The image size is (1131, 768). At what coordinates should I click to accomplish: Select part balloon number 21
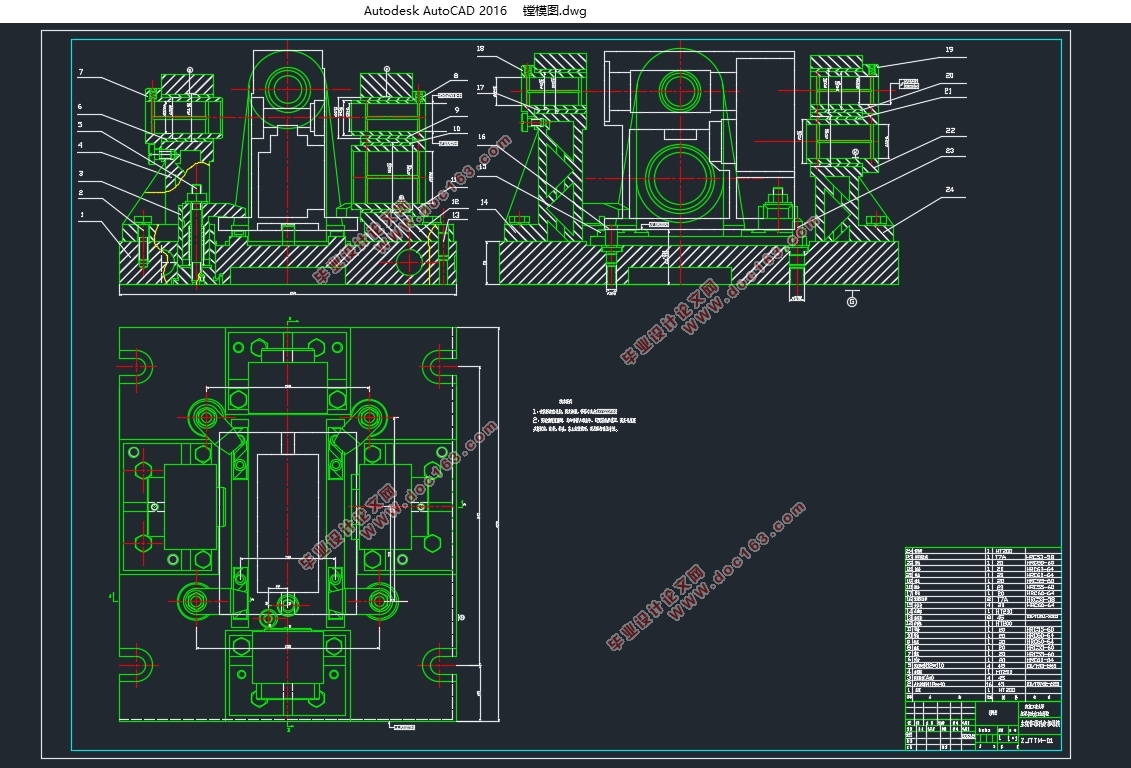click(948, 92)
